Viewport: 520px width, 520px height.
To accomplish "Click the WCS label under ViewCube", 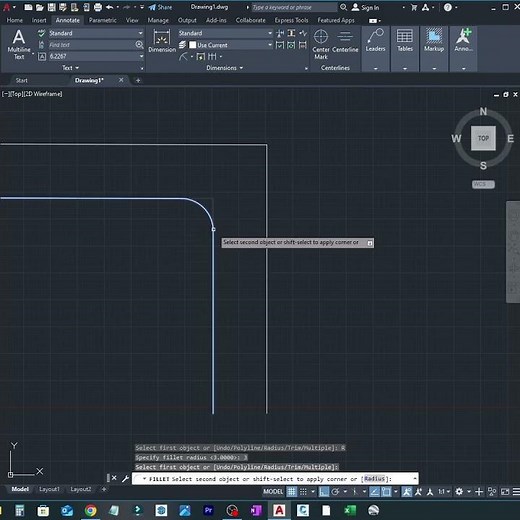I will (x=483, y=184).
